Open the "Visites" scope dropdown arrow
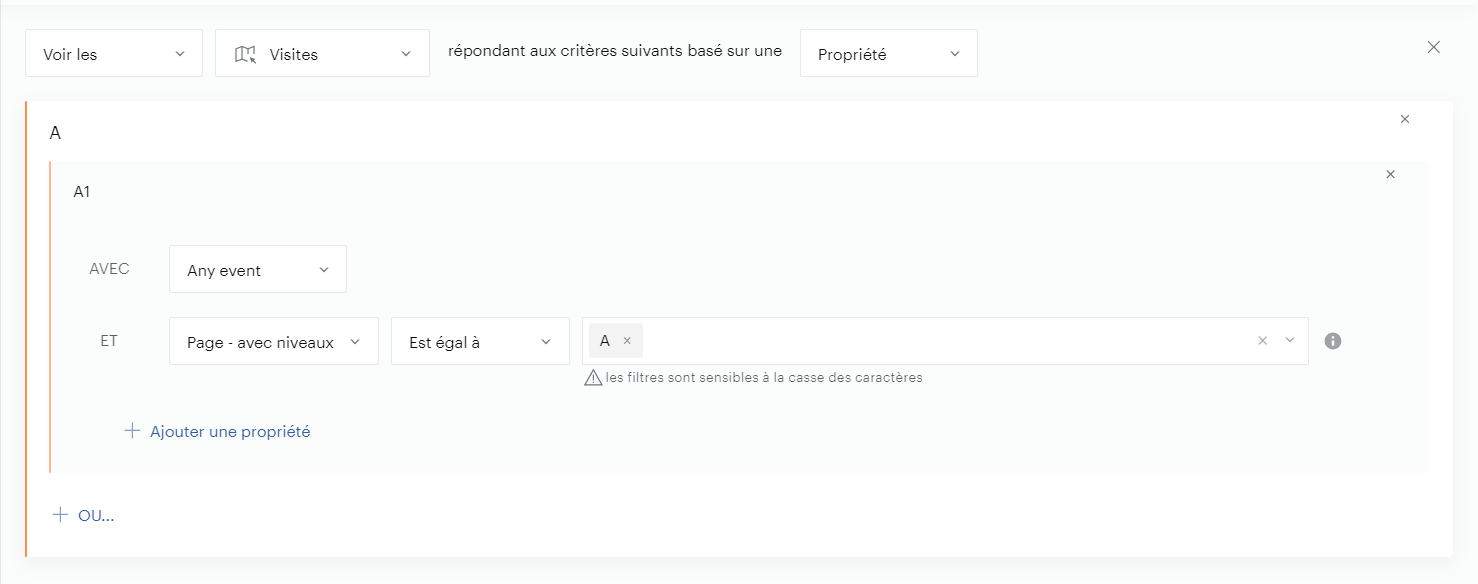 tap(406, 54)
